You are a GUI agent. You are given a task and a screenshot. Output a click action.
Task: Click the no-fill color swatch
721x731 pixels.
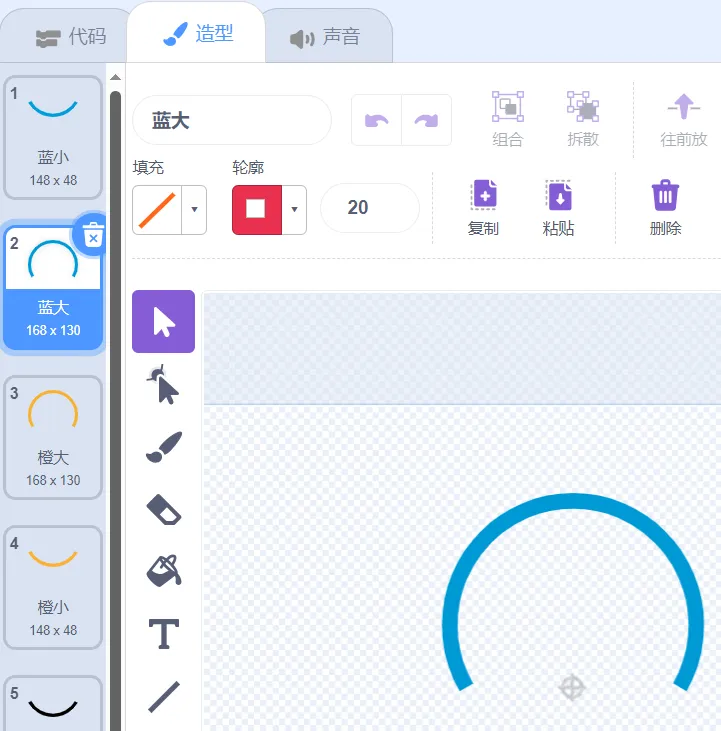157,209
